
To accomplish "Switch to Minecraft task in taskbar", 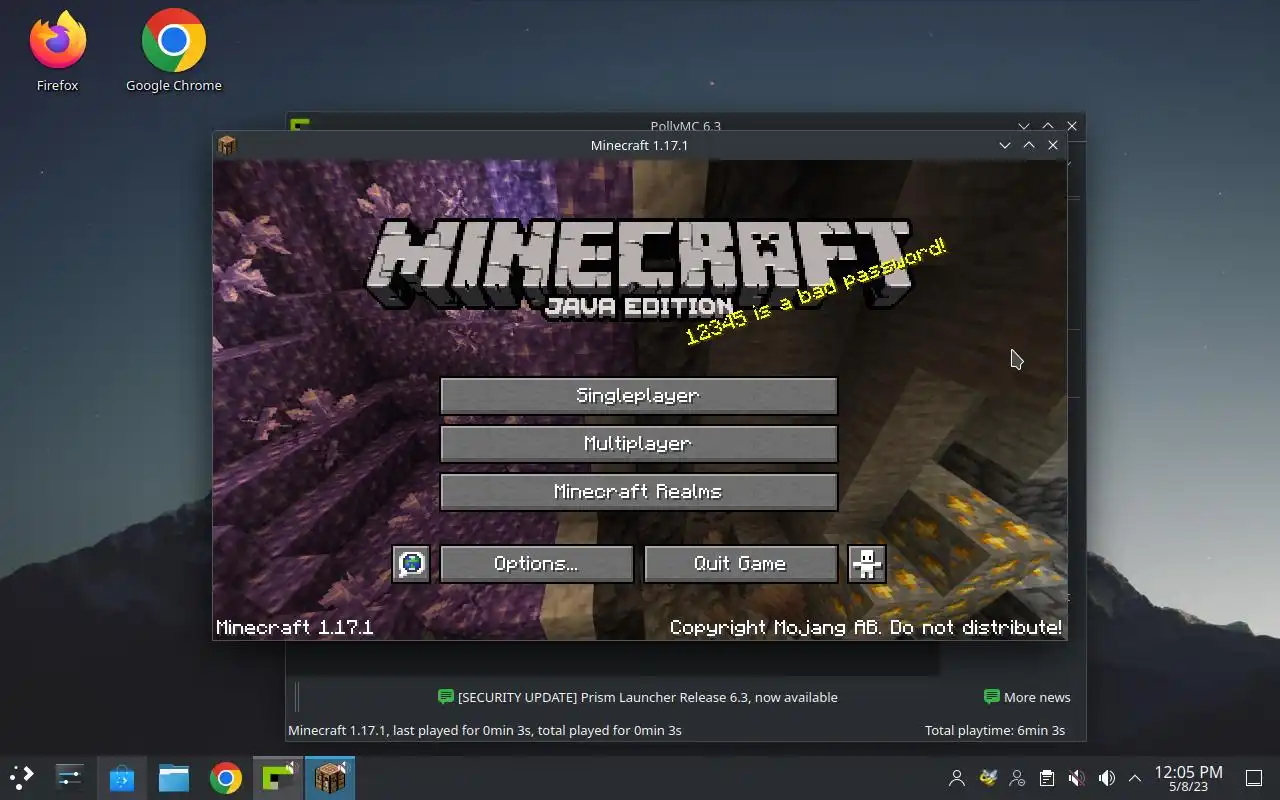I will click(x=330, y=777).
